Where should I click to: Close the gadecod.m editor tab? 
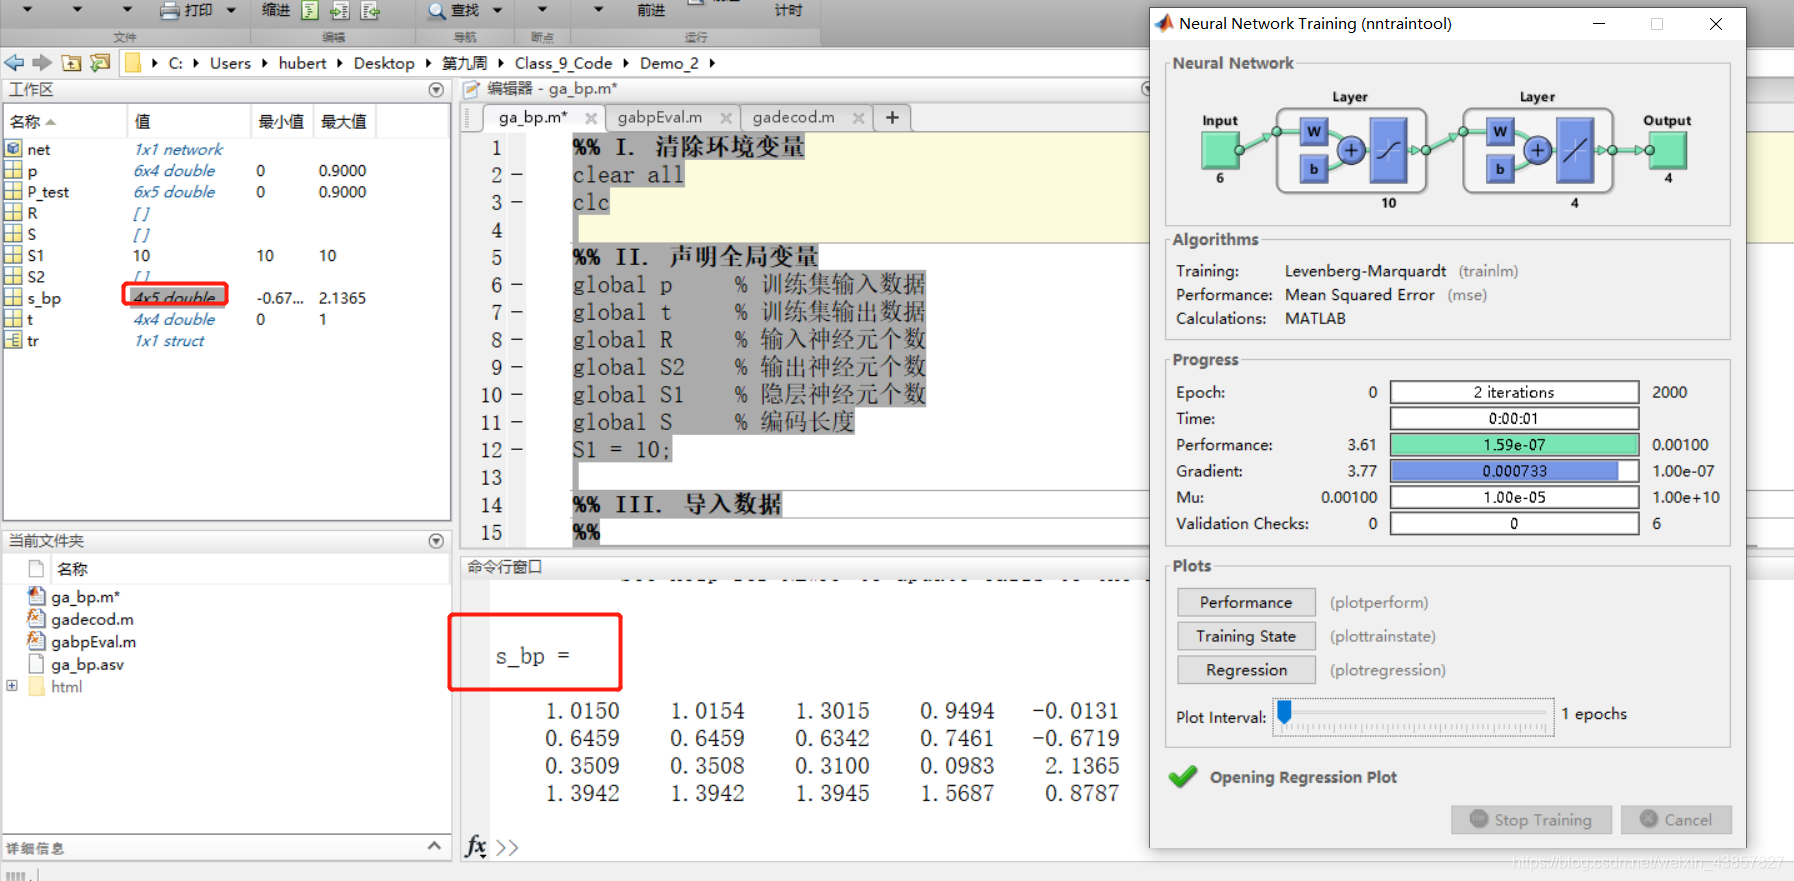(x=858, y=118)
